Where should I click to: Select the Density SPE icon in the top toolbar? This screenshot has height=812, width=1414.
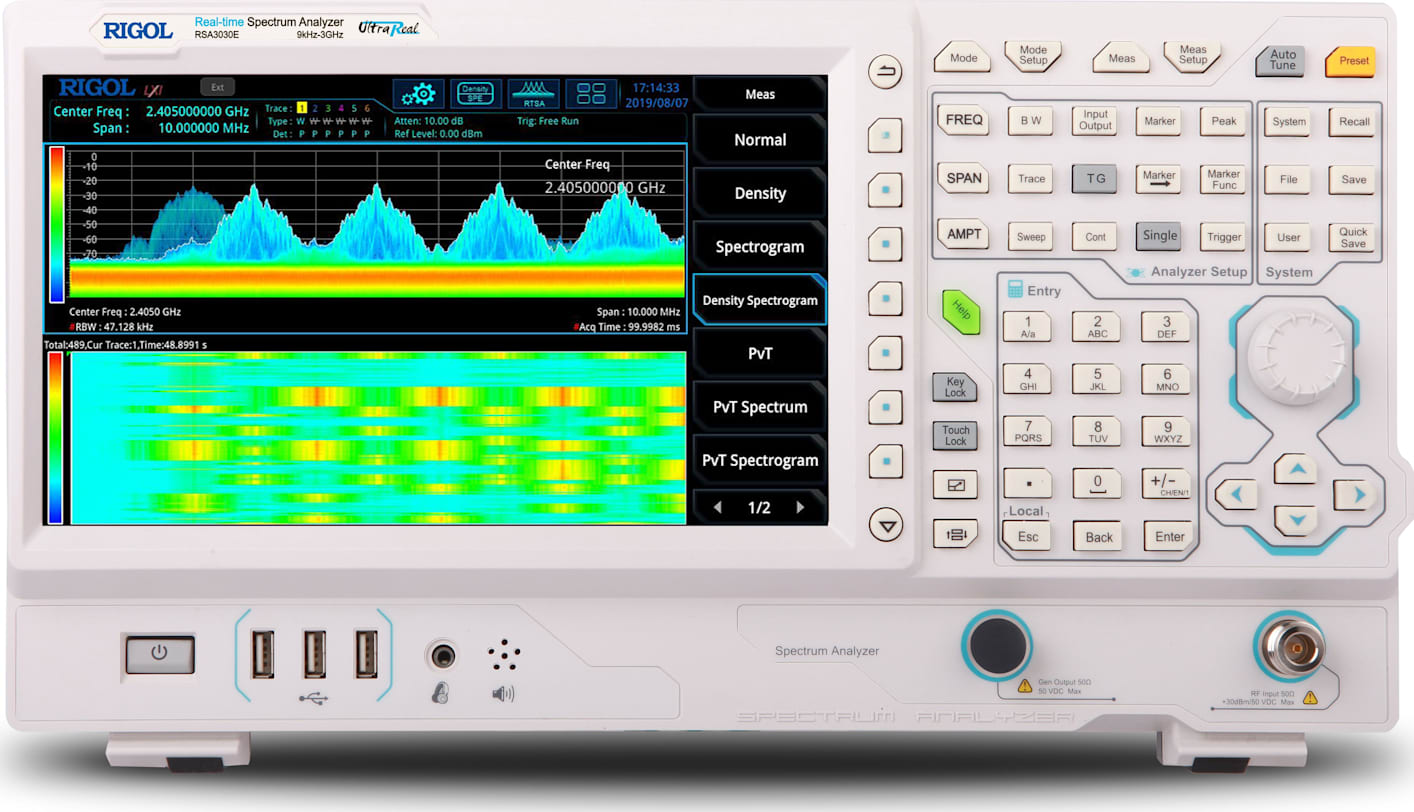475,92
